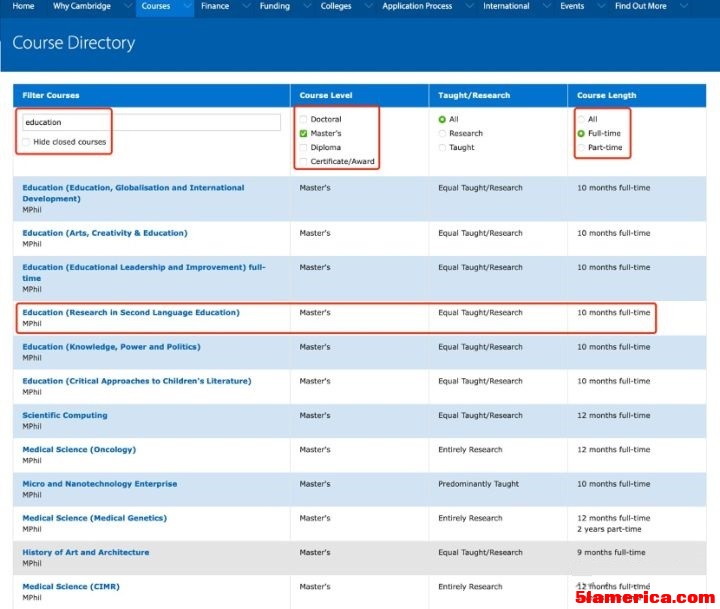Open the Application Process menu item
Image resolution: width=720 pixels, height=609 pixels.
click(417, 6)
